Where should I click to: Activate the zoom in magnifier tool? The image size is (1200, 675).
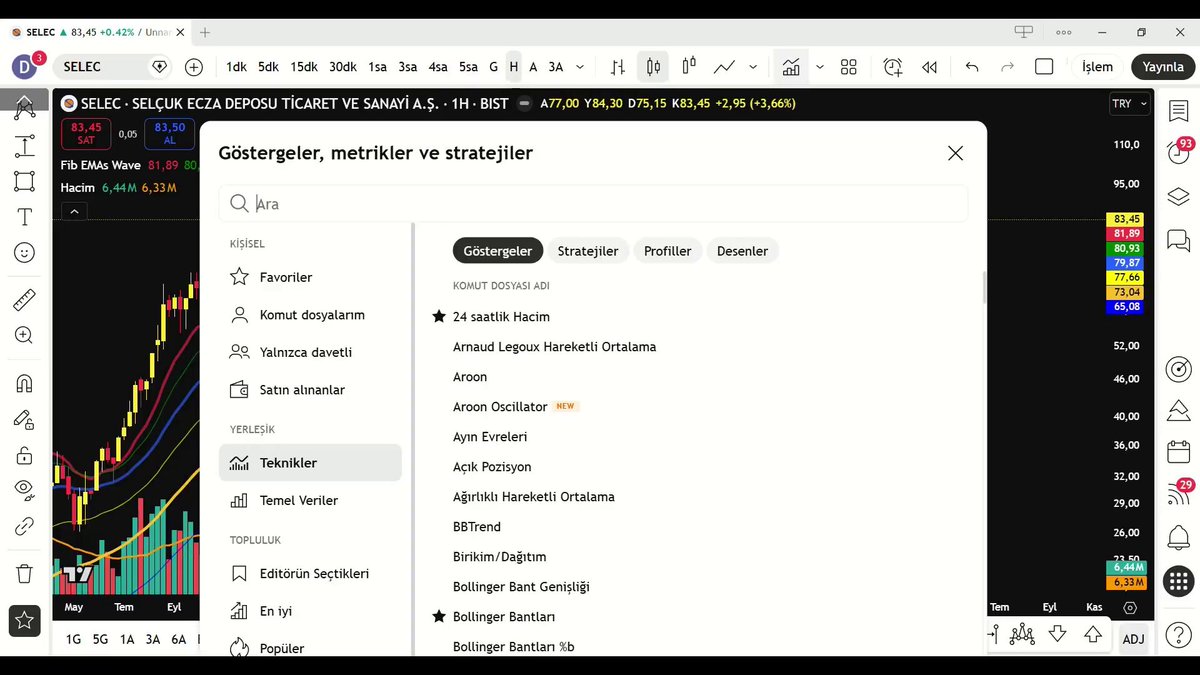(24, 336)
